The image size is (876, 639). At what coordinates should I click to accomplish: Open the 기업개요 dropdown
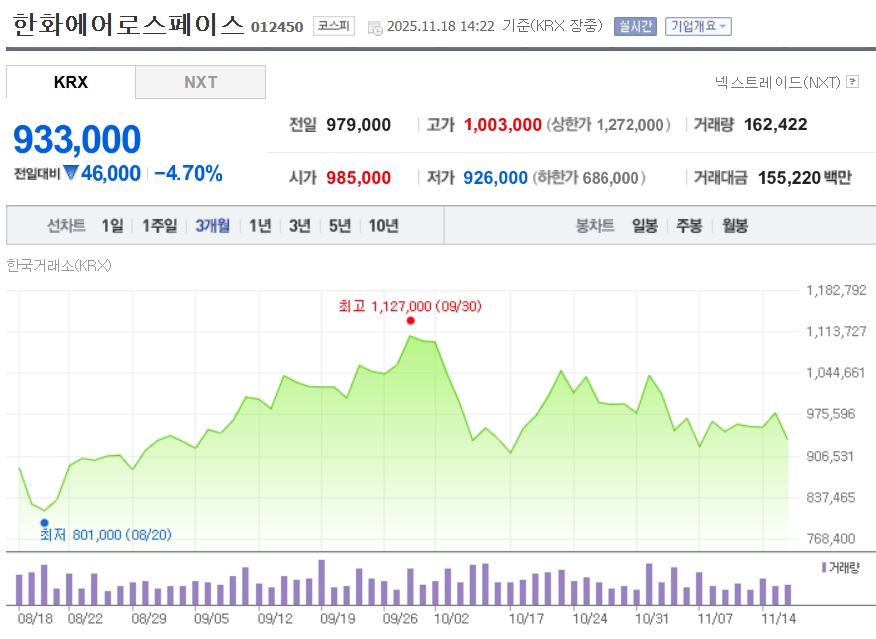698,26
